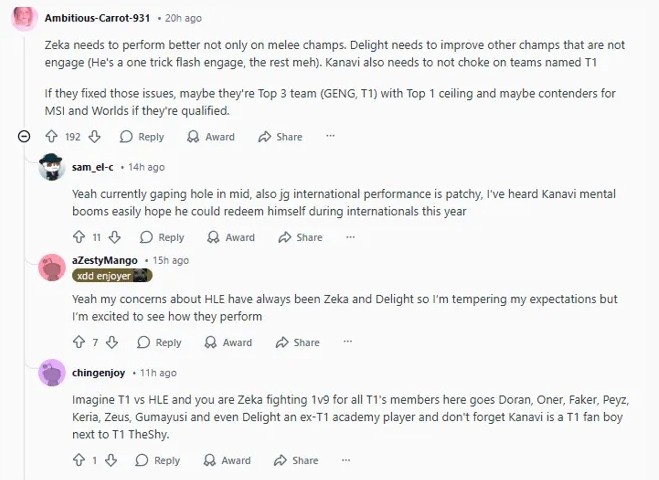Reply to Ambitious-Carrot-931's top comment

click(141, 136)
